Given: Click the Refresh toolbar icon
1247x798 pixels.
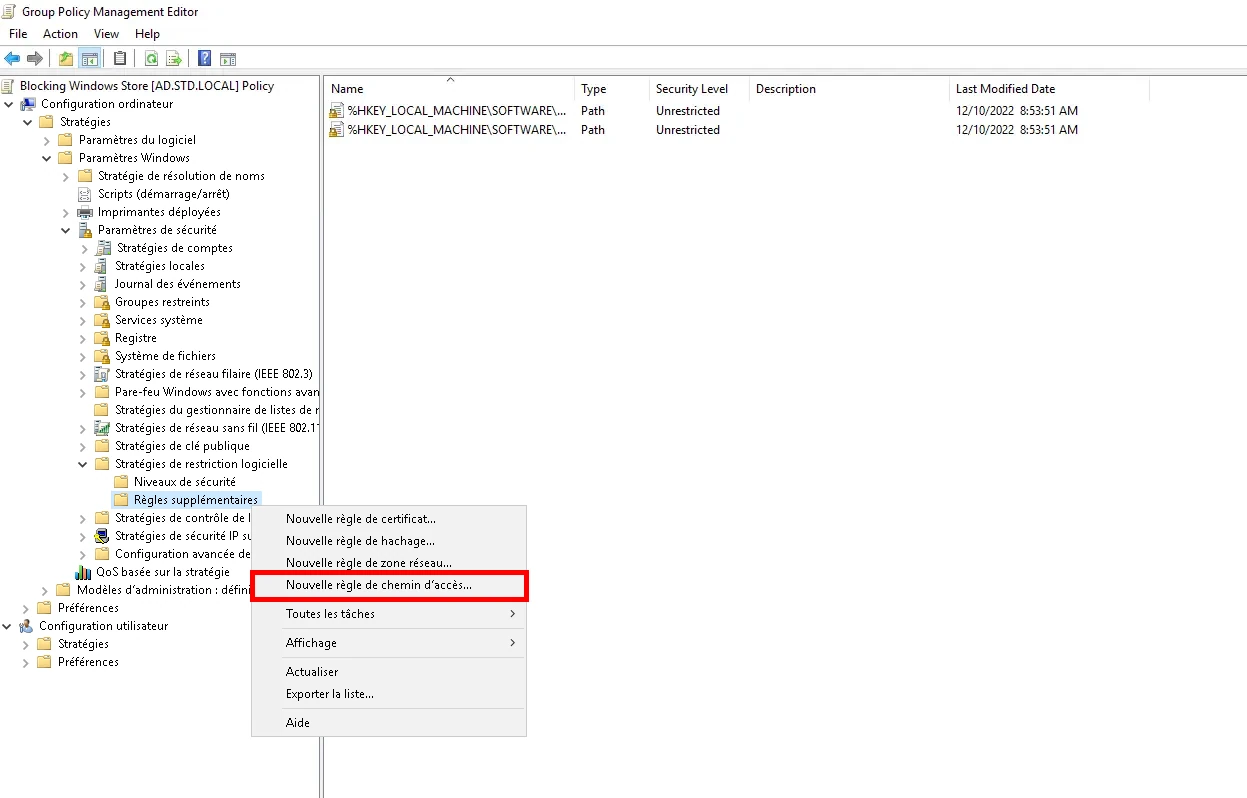Looking at the screenshot, I should point(152,59).
